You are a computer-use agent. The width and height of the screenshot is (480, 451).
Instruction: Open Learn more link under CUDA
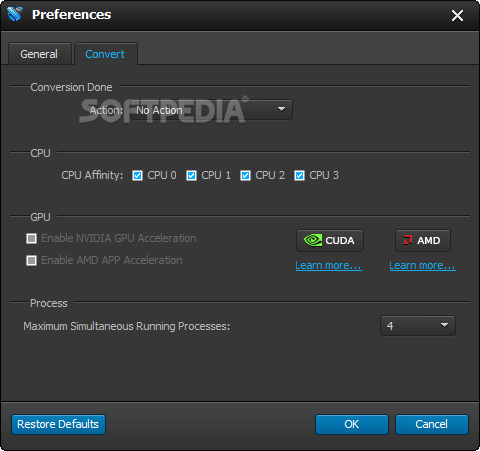point(328,265)
